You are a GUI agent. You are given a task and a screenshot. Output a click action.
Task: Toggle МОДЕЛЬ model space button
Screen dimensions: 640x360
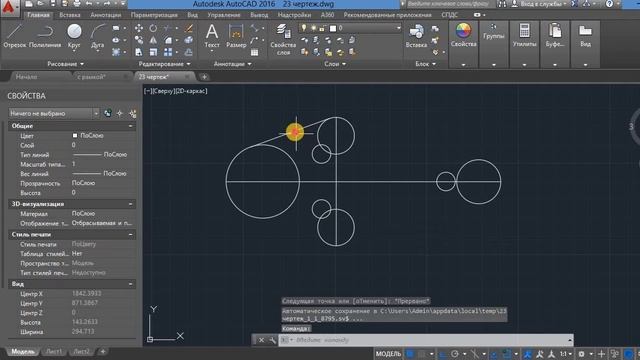pyautogui.click(x=388, y=354)
